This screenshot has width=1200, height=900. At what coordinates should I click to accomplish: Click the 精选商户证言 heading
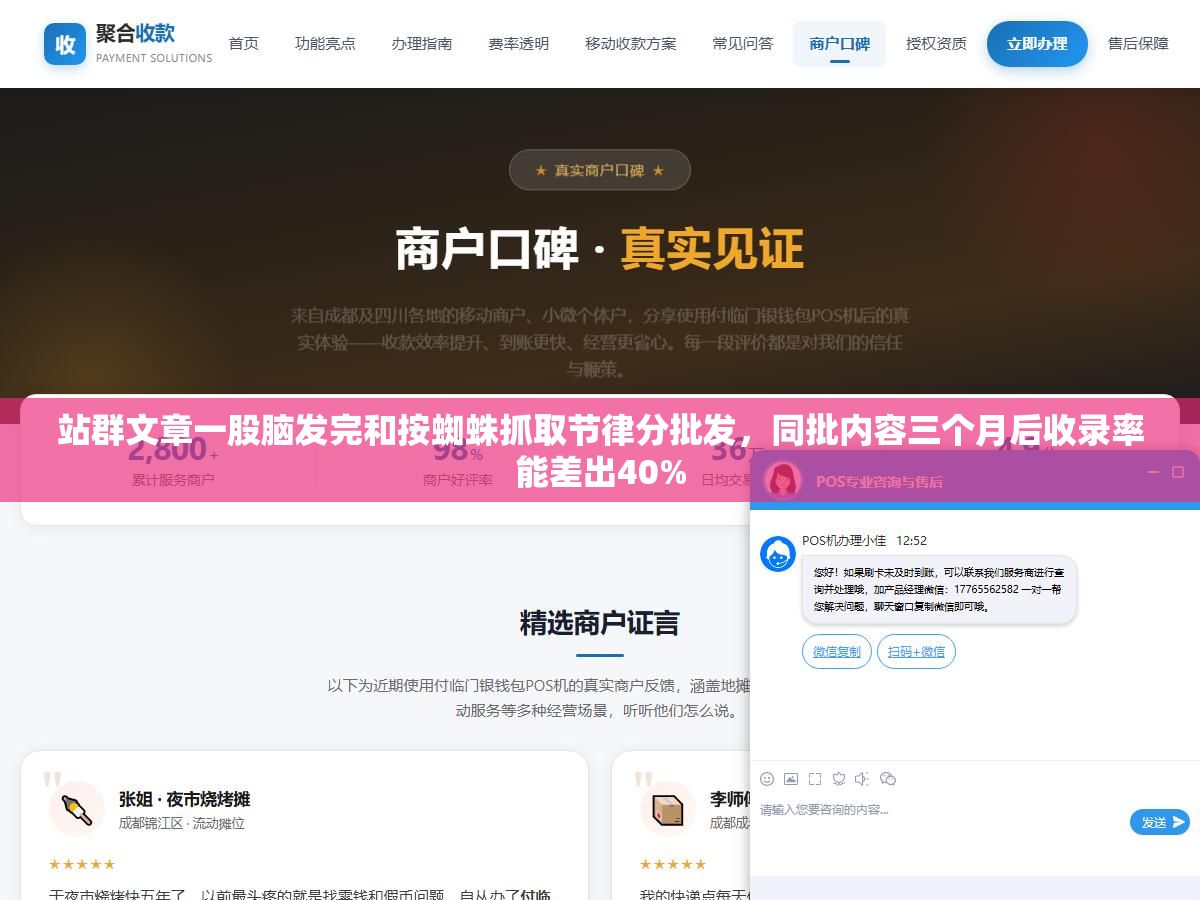[600, 623]
